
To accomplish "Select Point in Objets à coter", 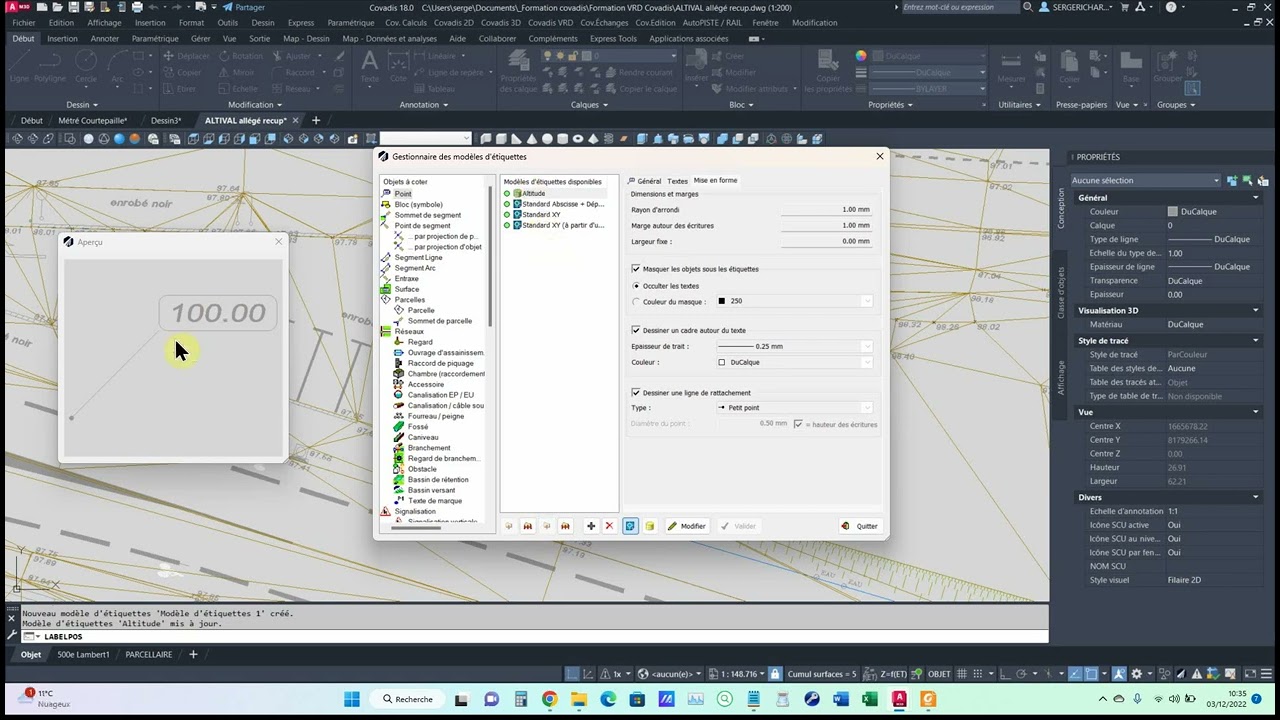I will pyautogui.click(x=403, y=193).
